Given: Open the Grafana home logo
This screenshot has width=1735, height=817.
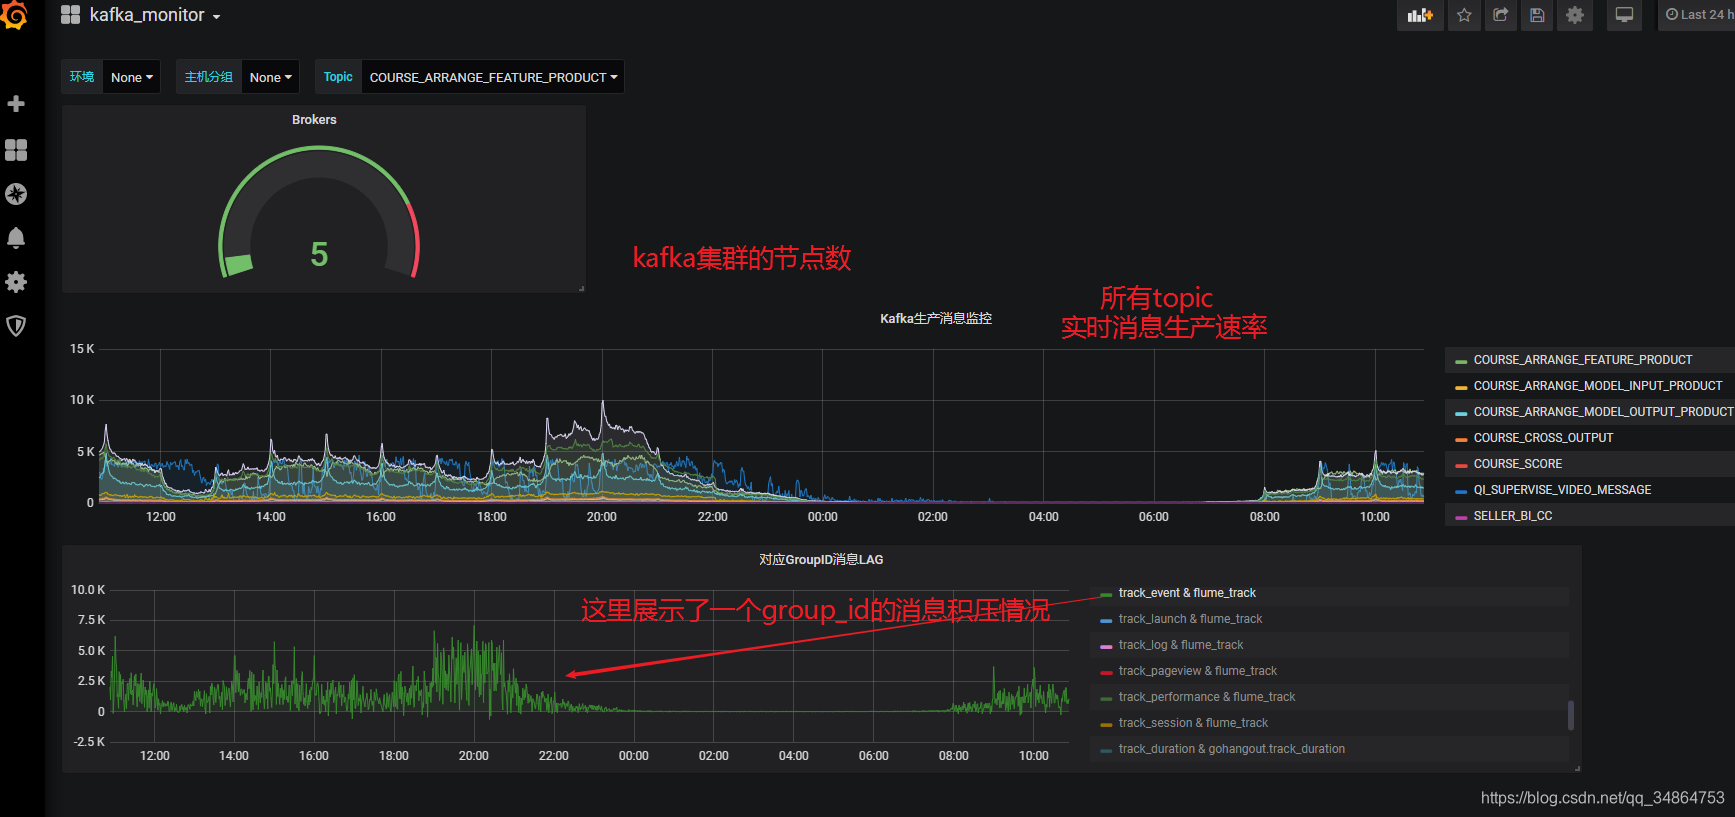Looking at the screenshot, I should click(x=14, y=15).
